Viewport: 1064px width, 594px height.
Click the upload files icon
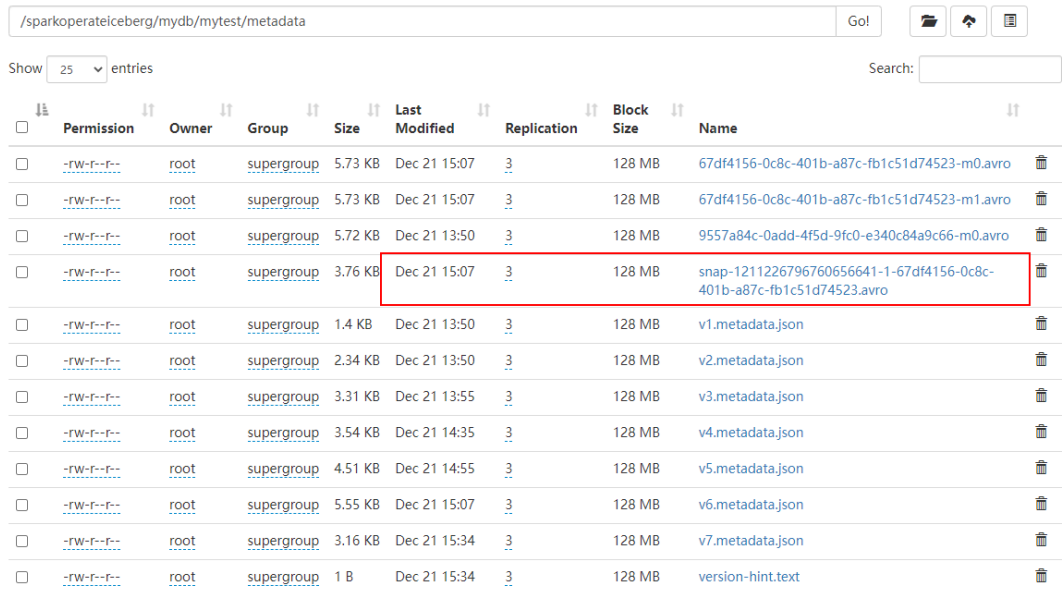pos(969,21)
